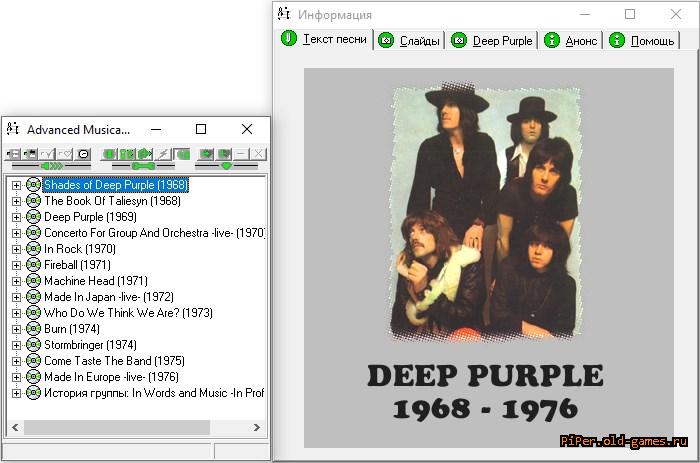Viewport: 700px width, 463px height.
Task: Click the left arrow of the album list scrollbar
Action: pos(15,427)
